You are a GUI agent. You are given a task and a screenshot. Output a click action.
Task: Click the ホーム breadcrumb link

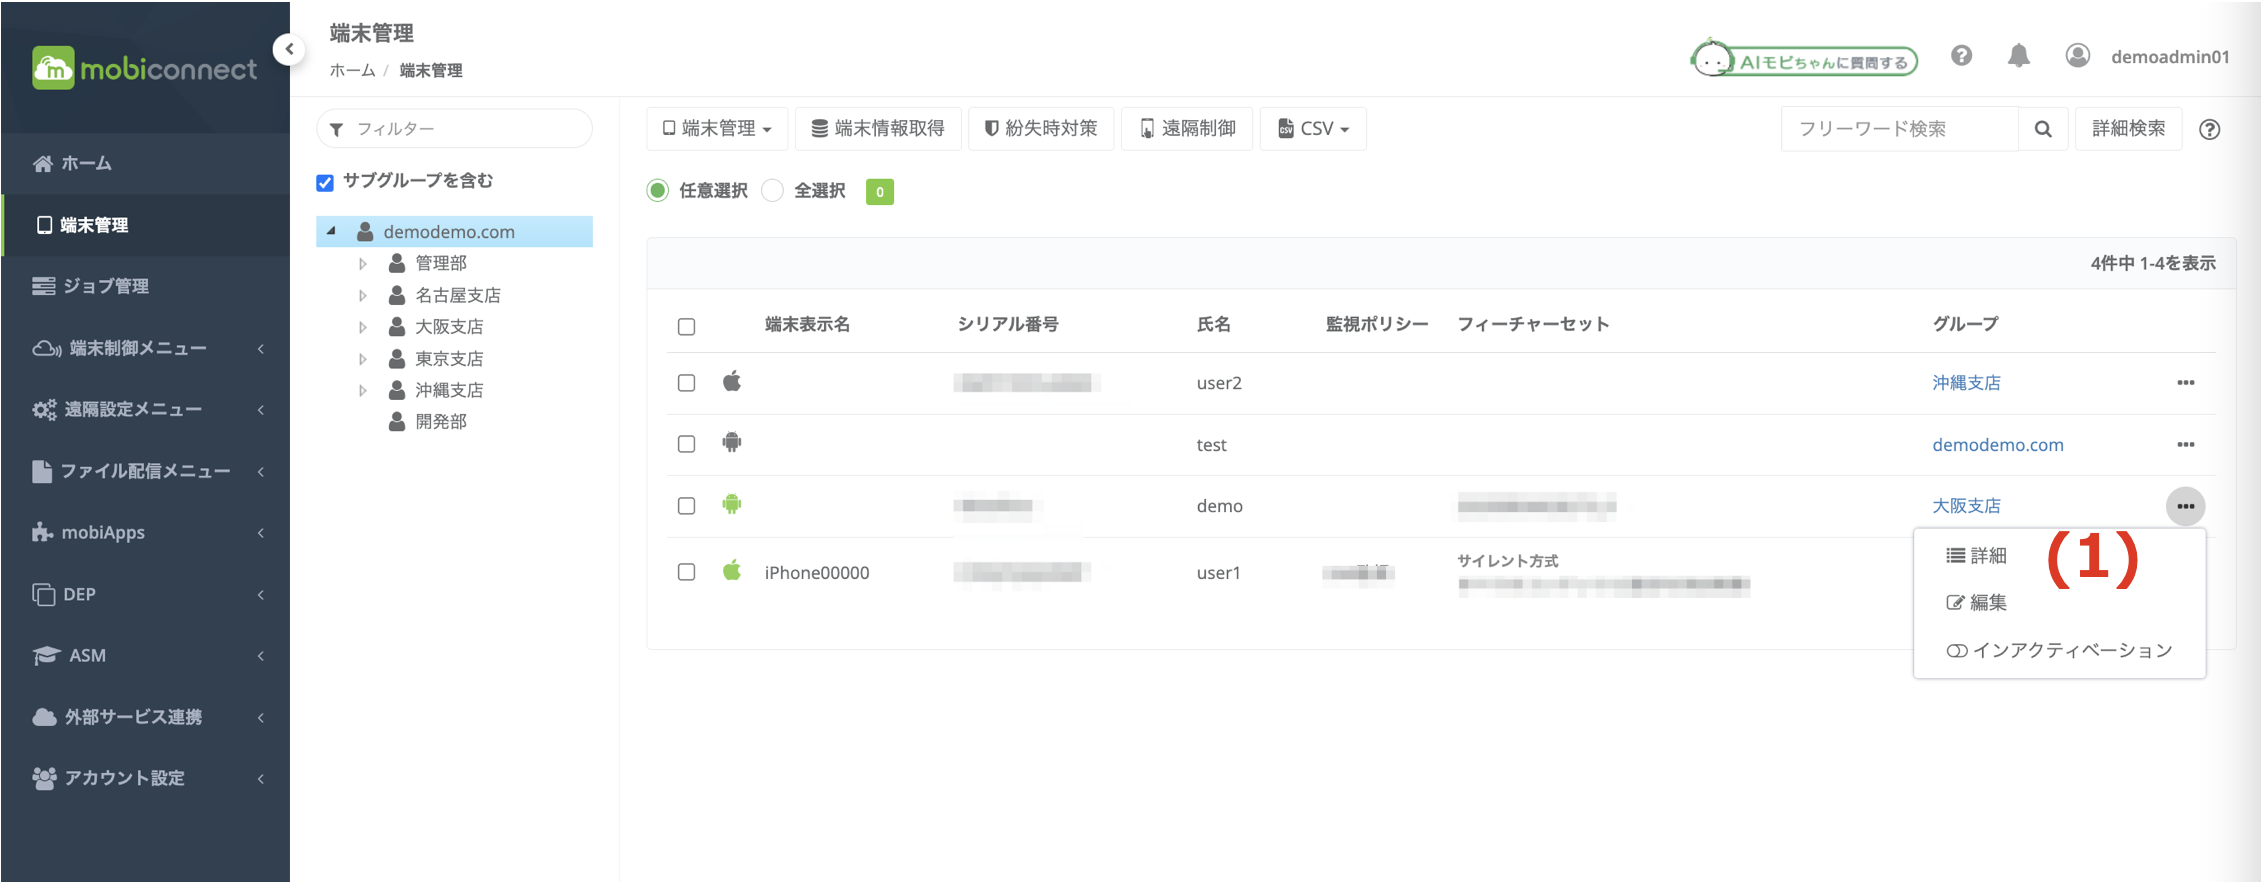pyautogui.click(x=352, y=71)
